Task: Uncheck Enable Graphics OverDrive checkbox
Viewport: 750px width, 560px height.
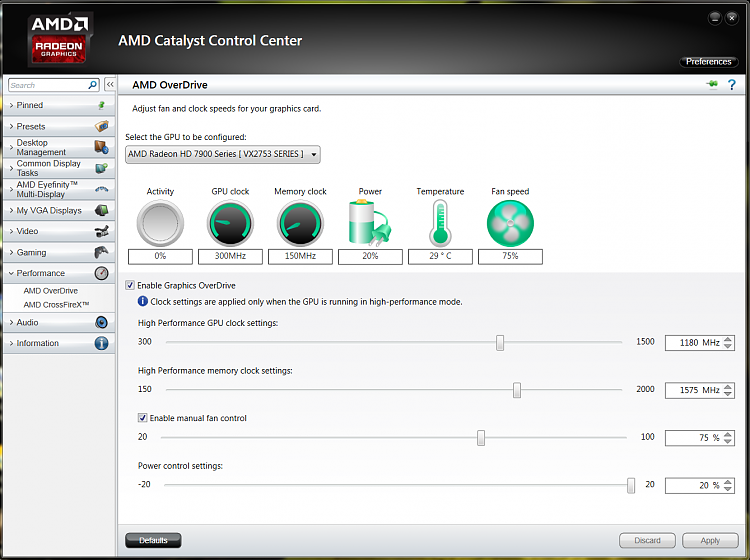Action: [130, 285]
